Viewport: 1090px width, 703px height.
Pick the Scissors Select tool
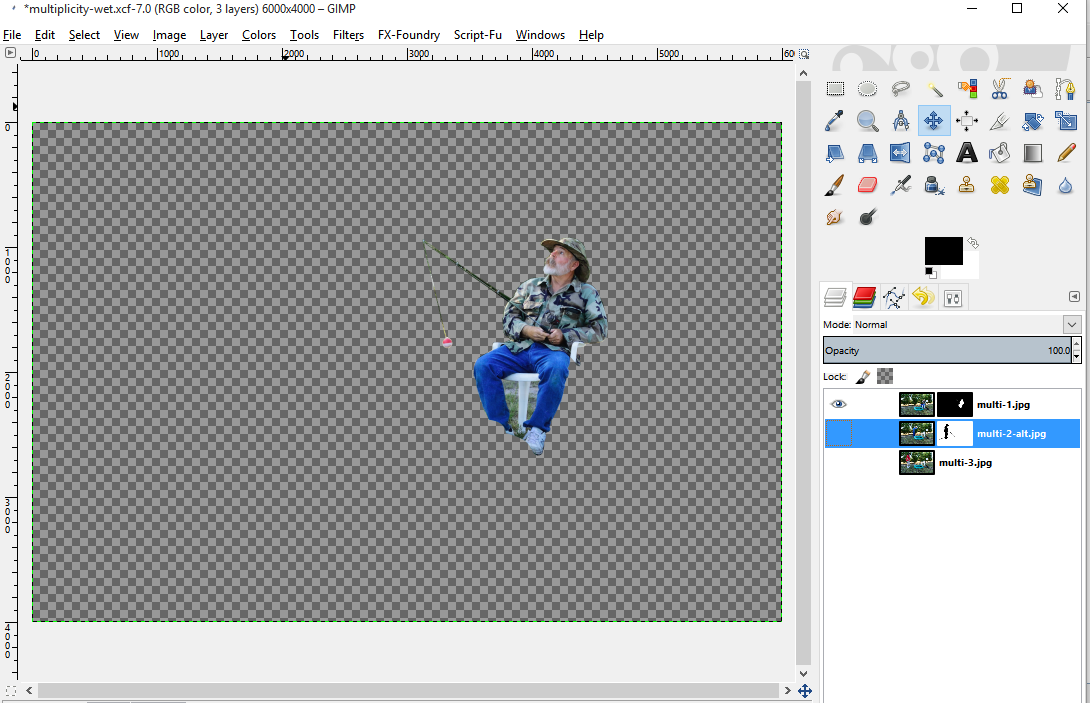coord(999,89)
